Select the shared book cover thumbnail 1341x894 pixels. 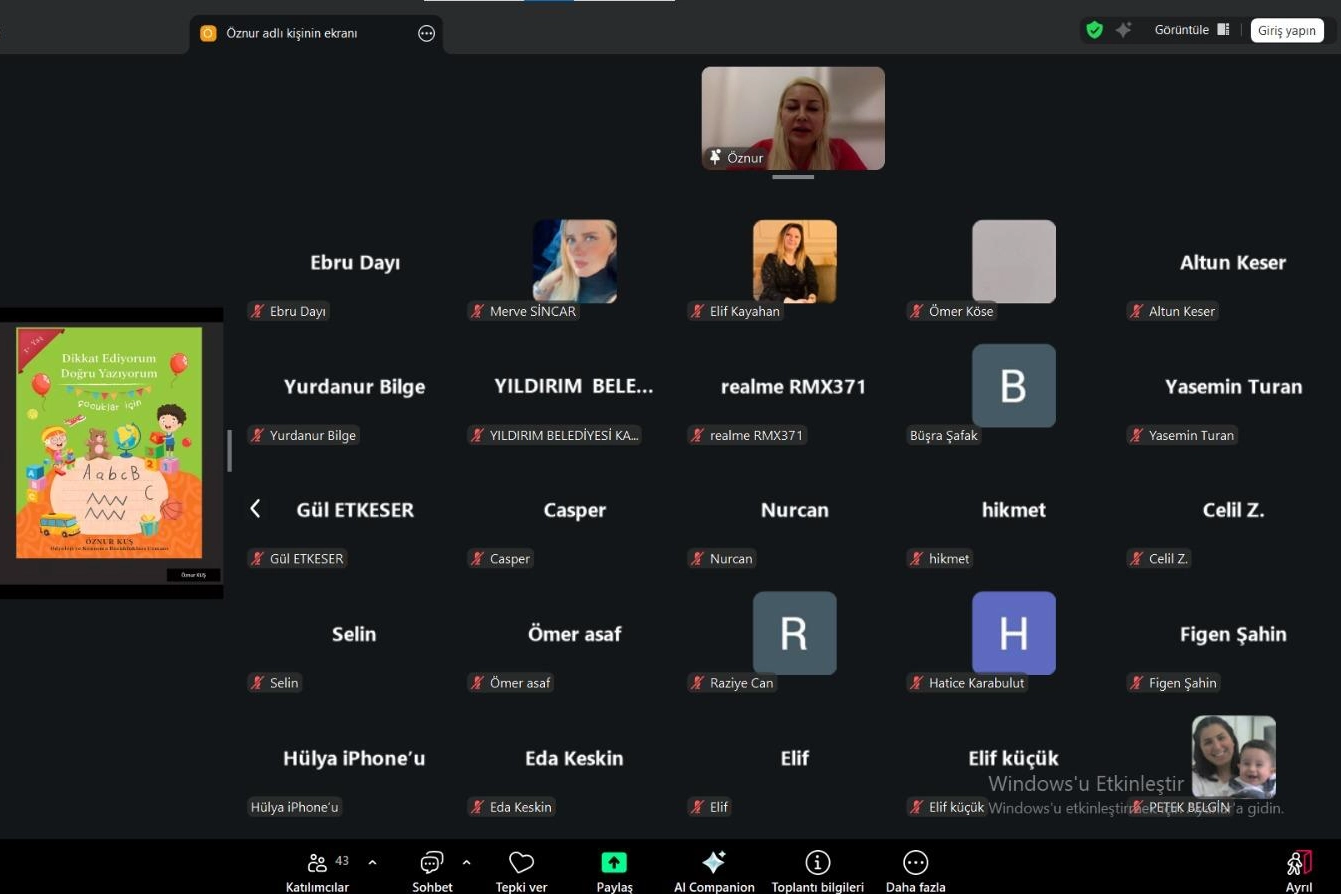coord(110,443)
